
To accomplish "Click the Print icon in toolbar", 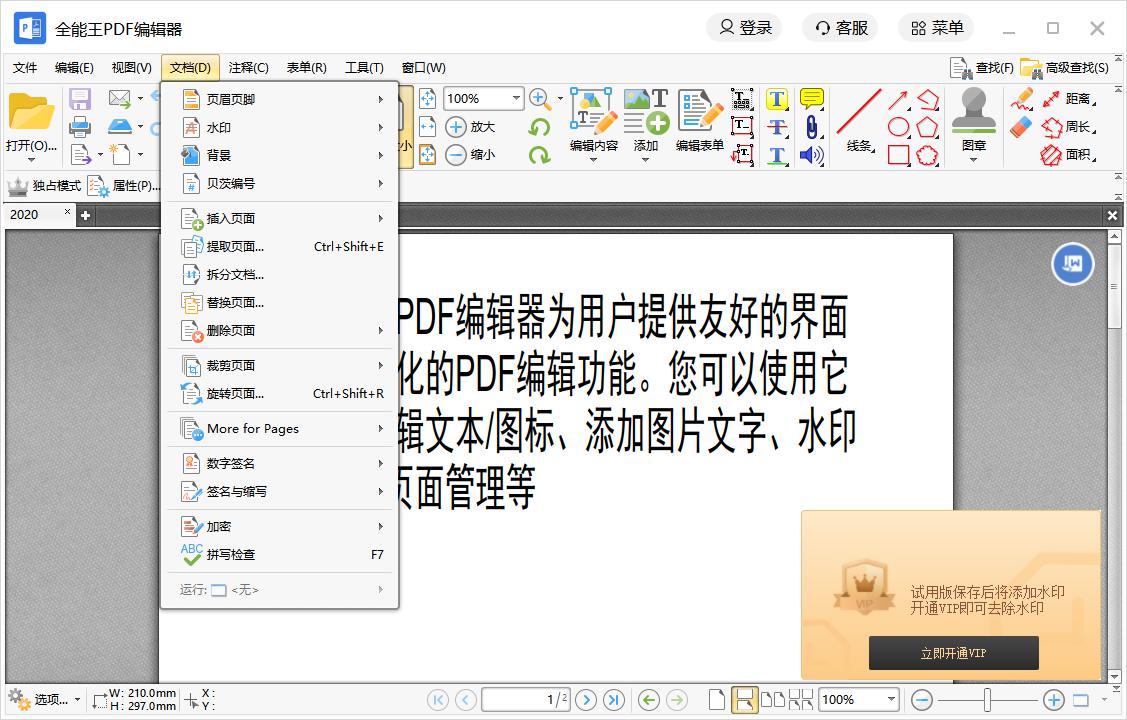I will 80,127.
